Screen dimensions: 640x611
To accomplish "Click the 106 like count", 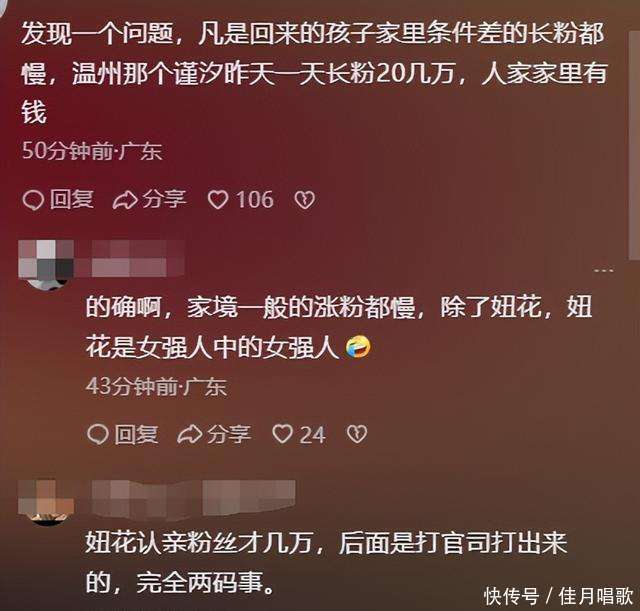I will [x=255, y=200].
